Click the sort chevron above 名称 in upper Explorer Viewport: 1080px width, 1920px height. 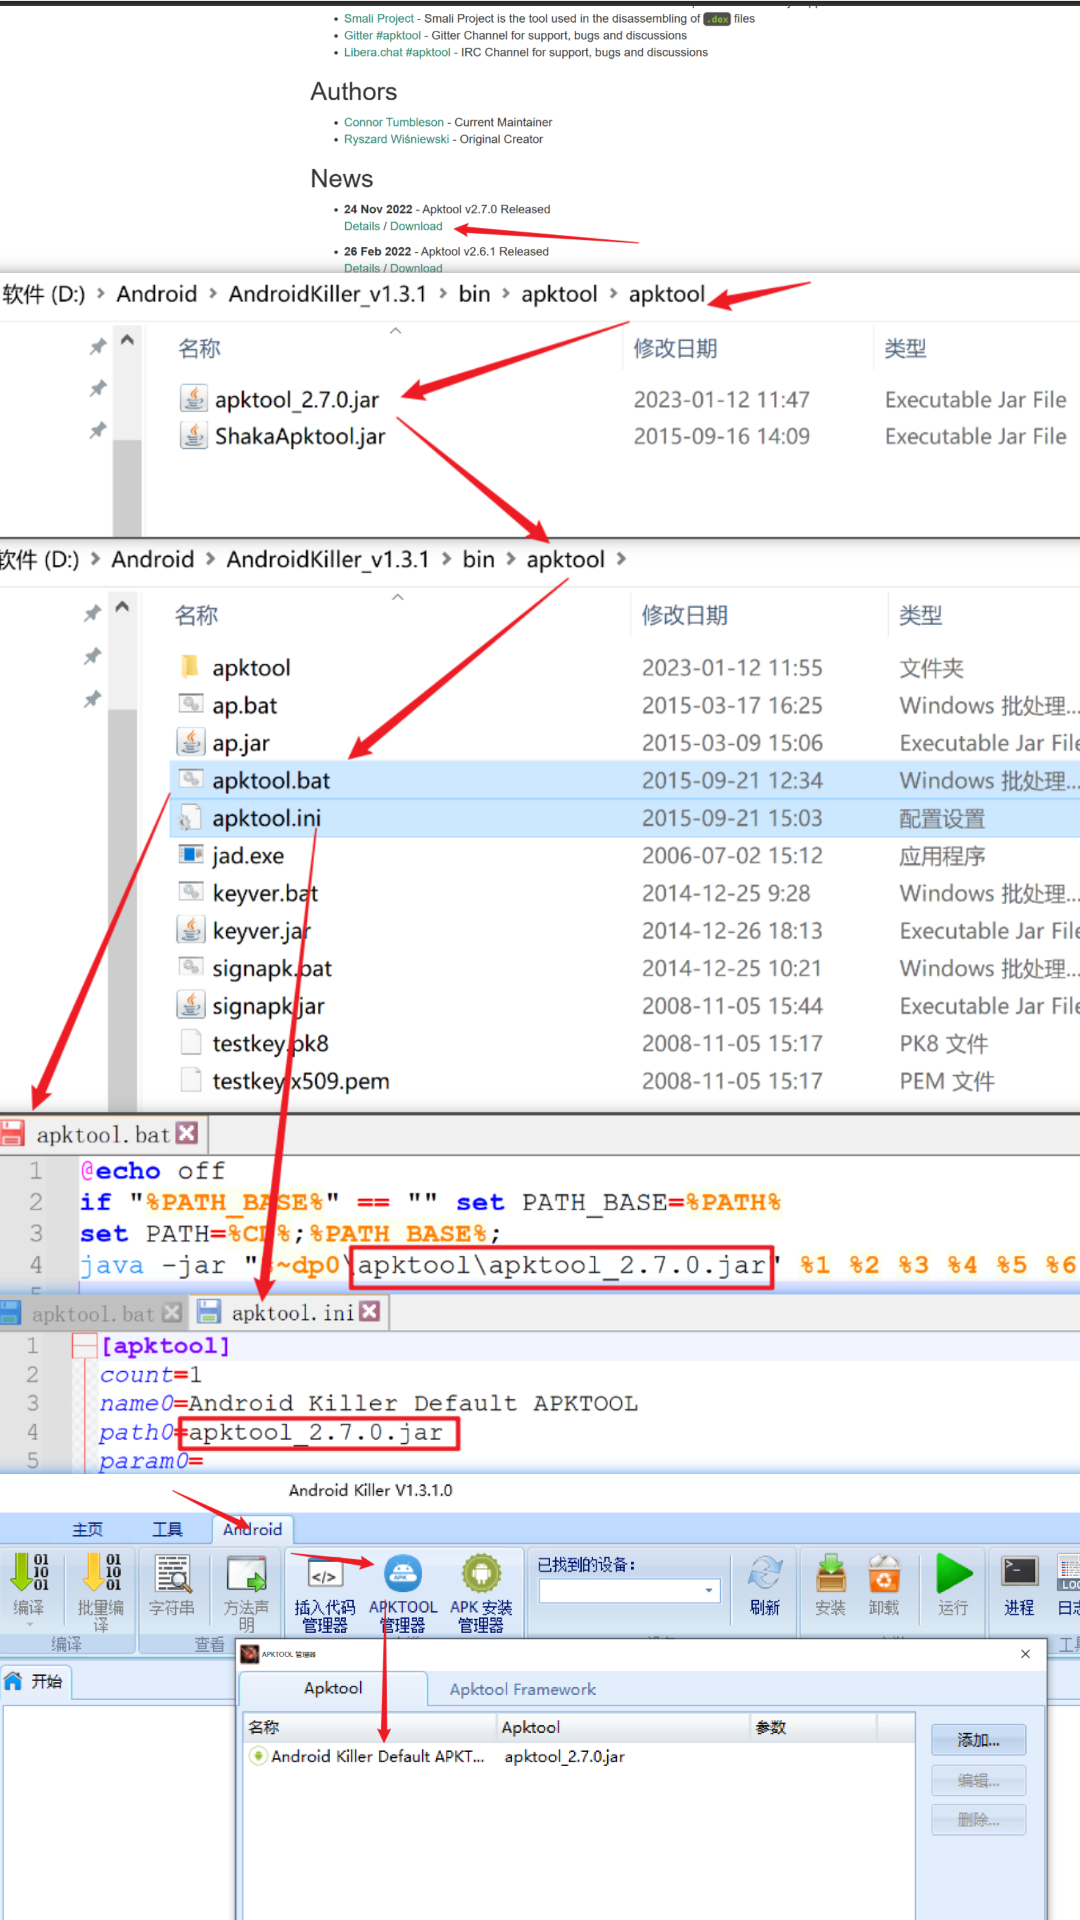395,330
